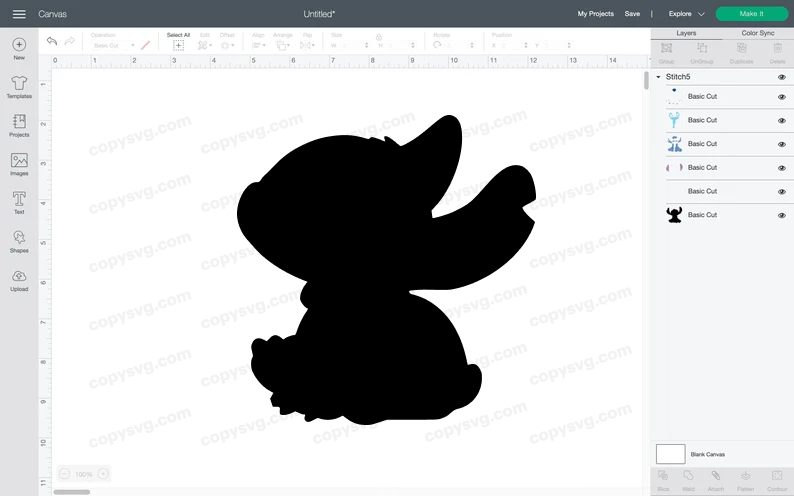Click the Slice tool

click(x=663, y=481)
